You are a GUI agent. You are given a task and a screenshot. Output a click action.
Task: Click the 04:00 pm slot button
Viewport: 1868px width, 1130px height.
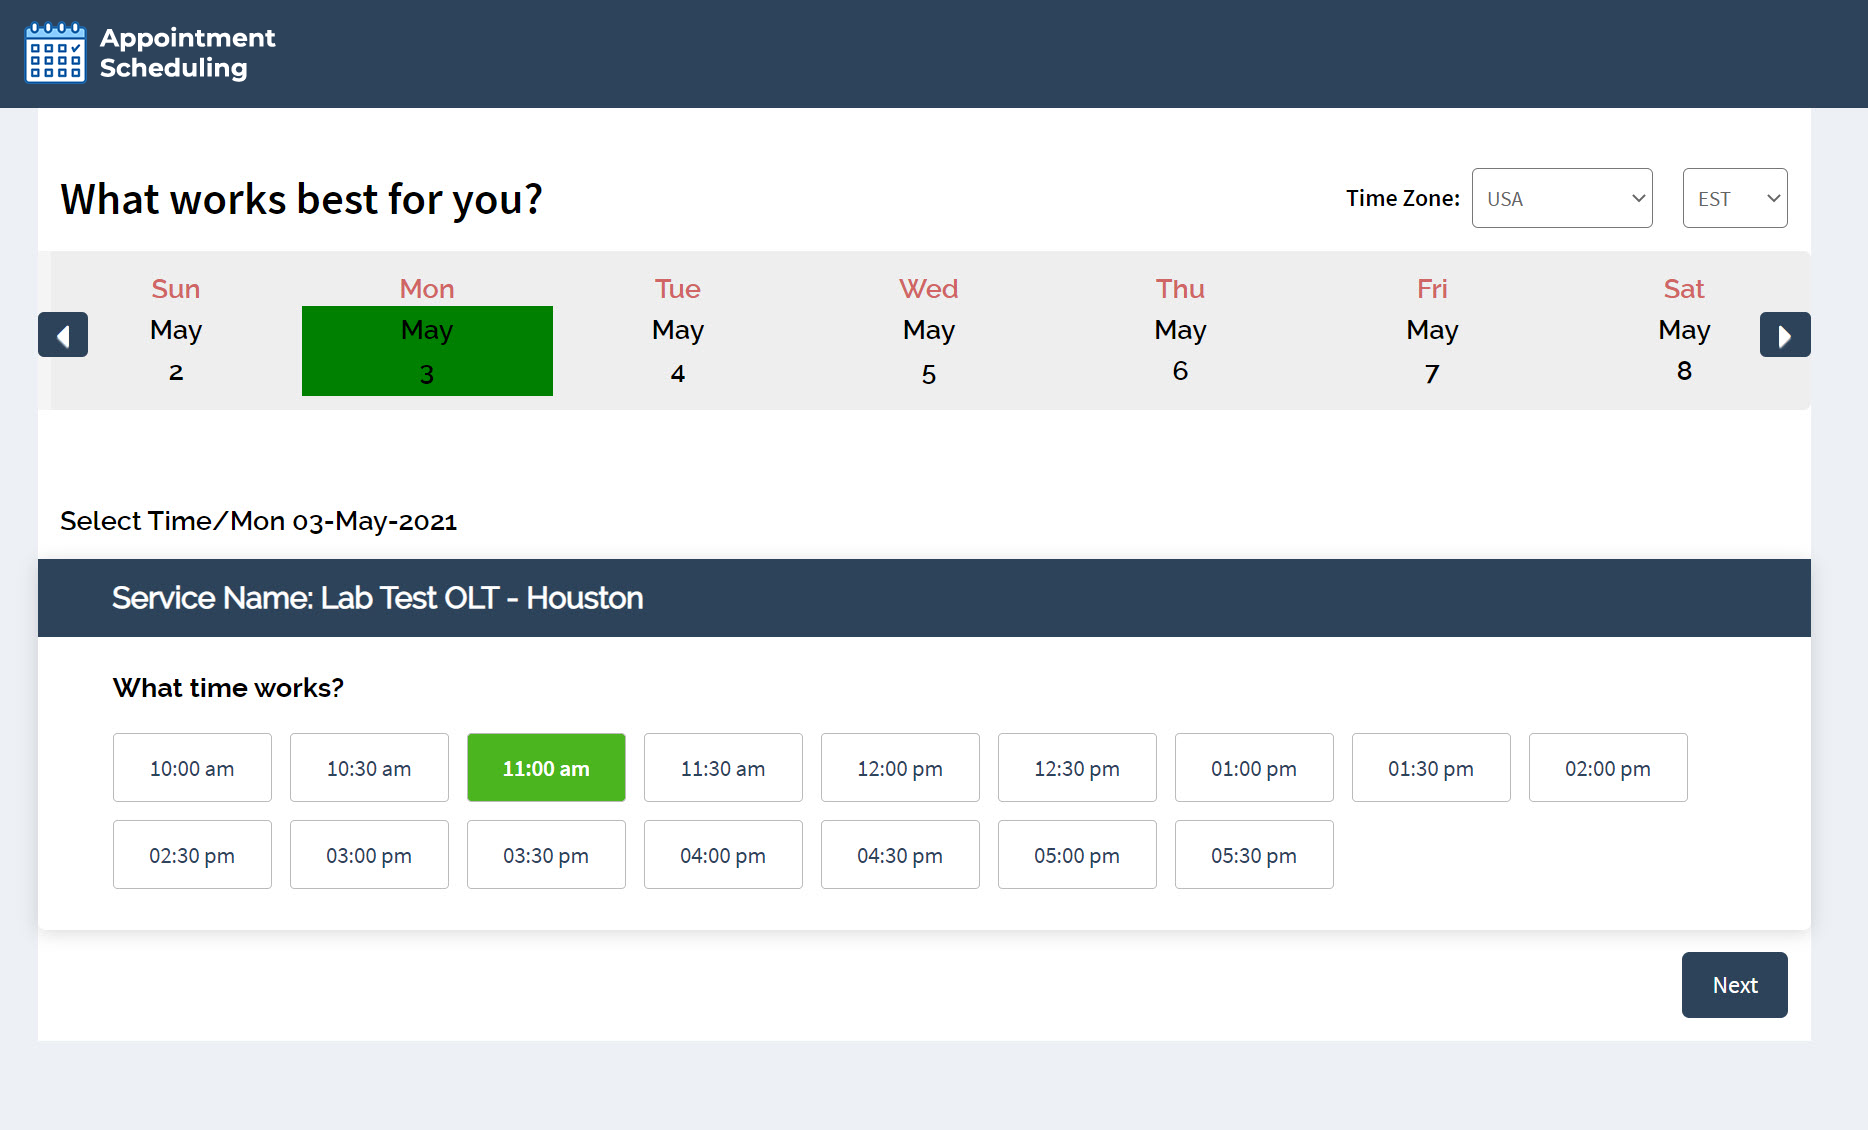tap(723, 855)
